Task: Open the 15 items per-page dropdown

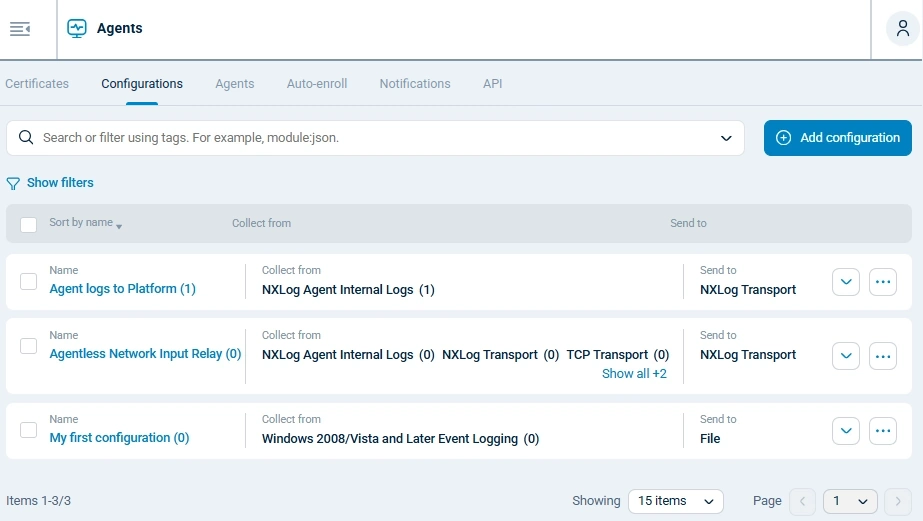Action: pyautogui.click(x=675, y=501)
